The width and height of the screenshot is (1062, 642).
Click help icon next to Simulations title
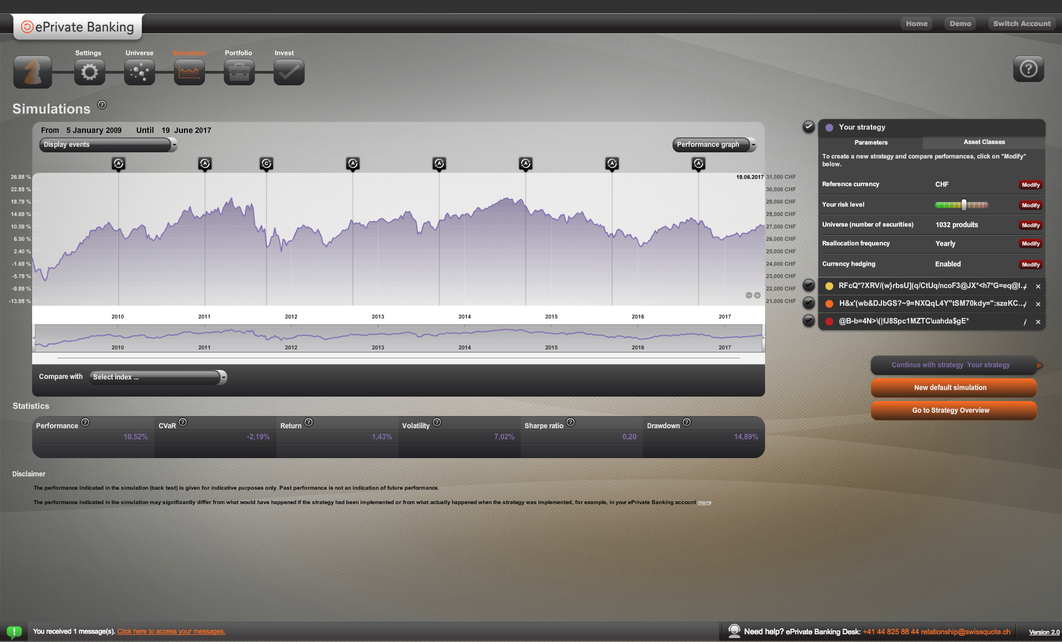point(102,105)
